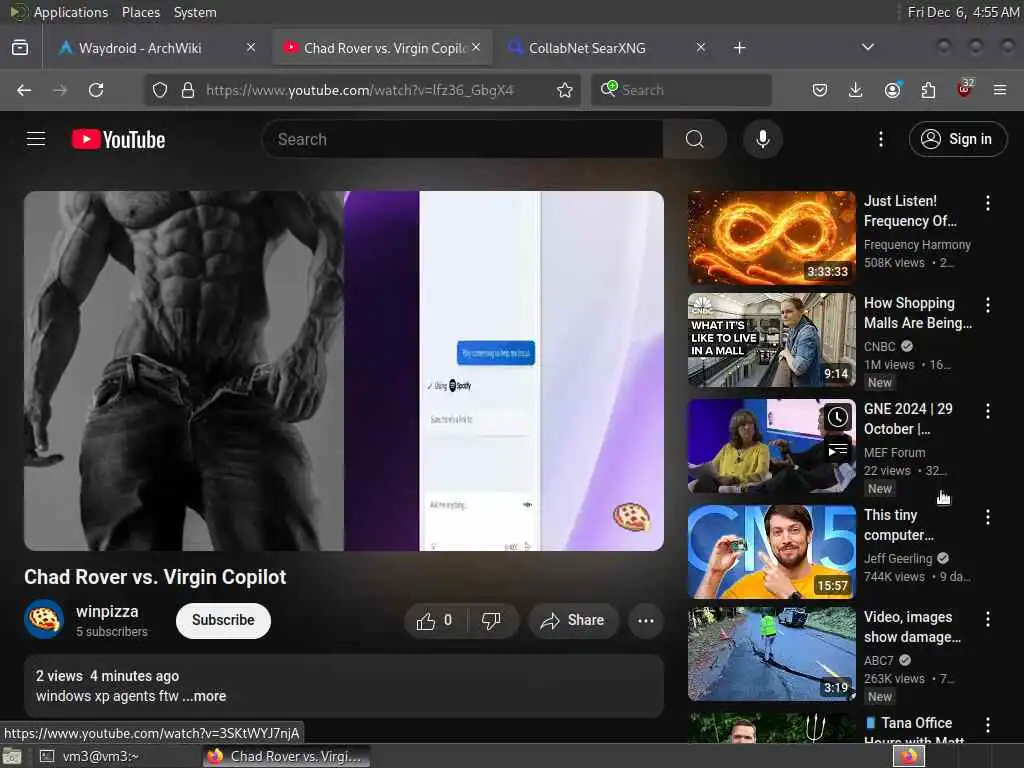Image resolution: width=1024 pixels, height=768 pixels.
Task: Open the Jeff Geerling thumbnail with 15:57 duration
Action: pos(771,552)
